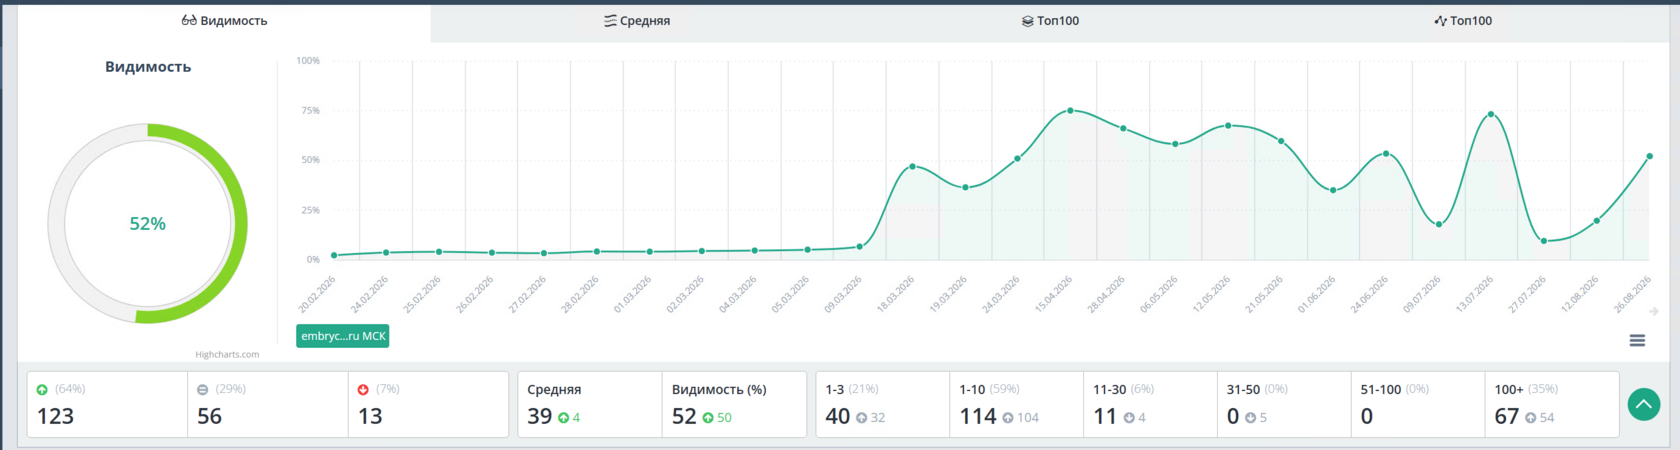
Task: Click the 18.03.2026 chart data point
Action: (x=913, y=167)
